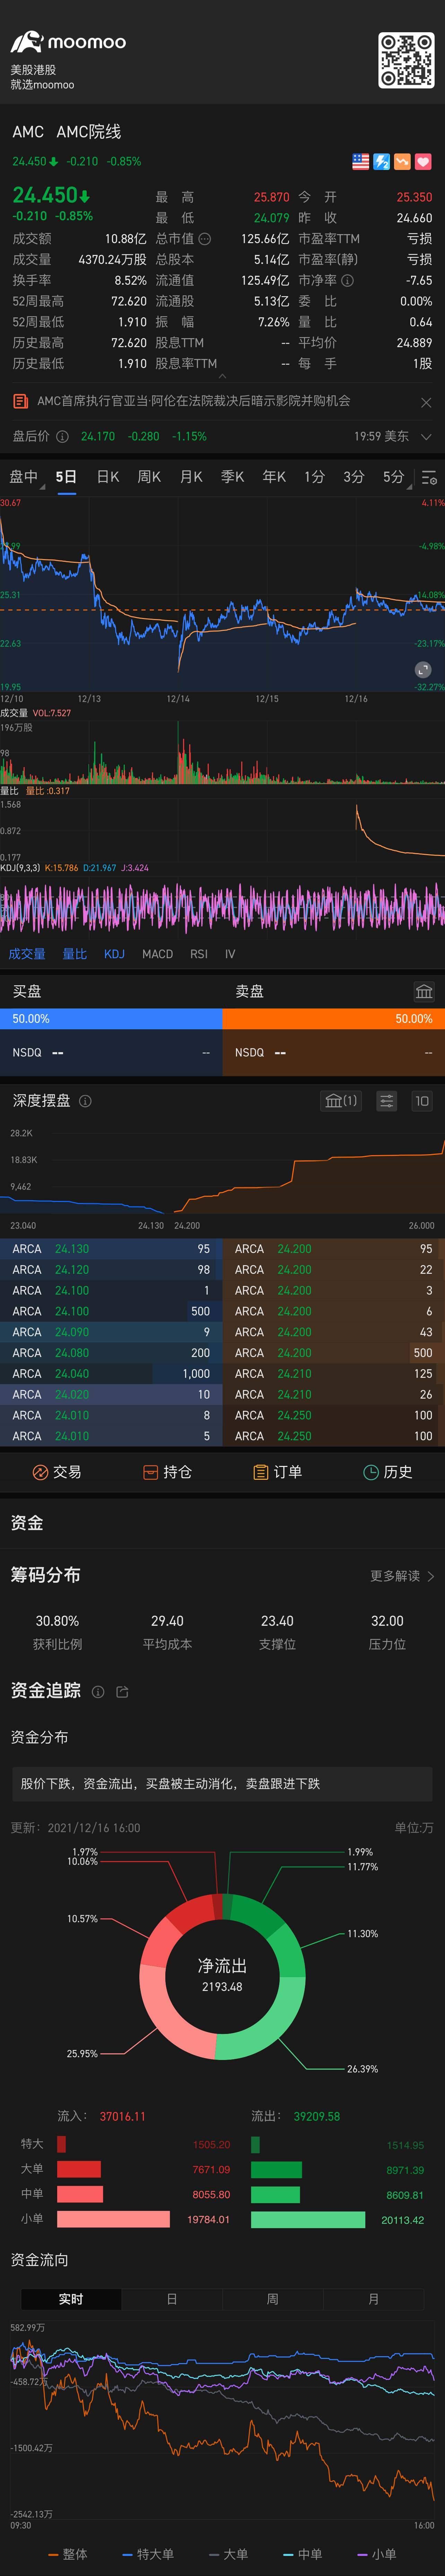This screenshot has width=445, height=2576.
Task: Toggle the KDJ indicator
Action: coord(115,954)
